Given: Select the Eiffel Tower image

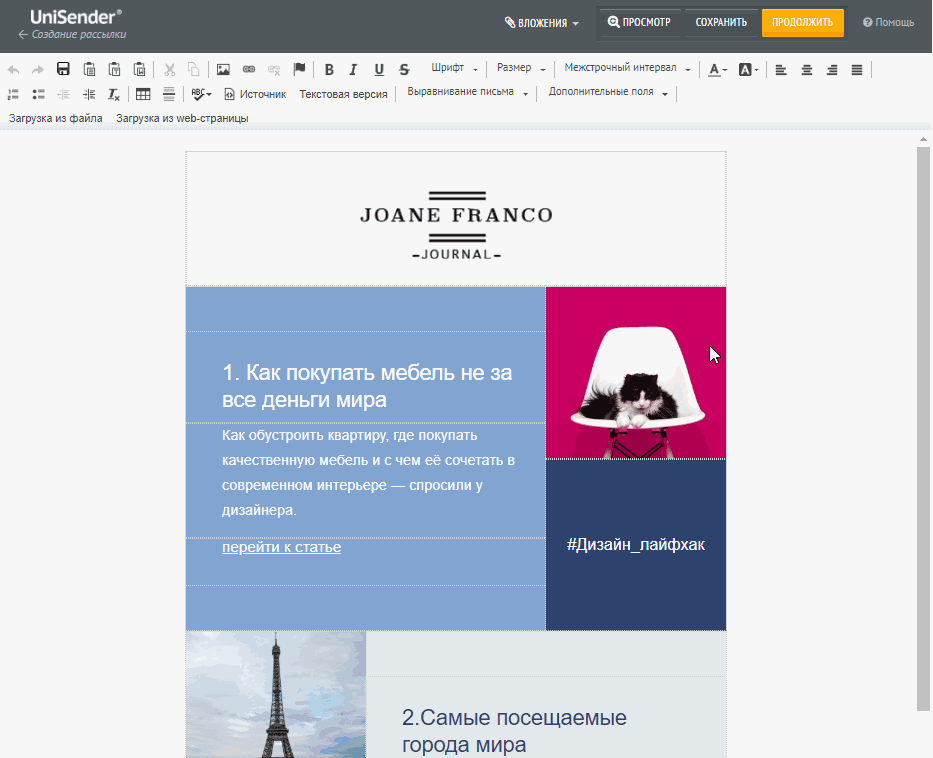Looking at the screenshot, I should pyautogui.click(x=276, y=694).
